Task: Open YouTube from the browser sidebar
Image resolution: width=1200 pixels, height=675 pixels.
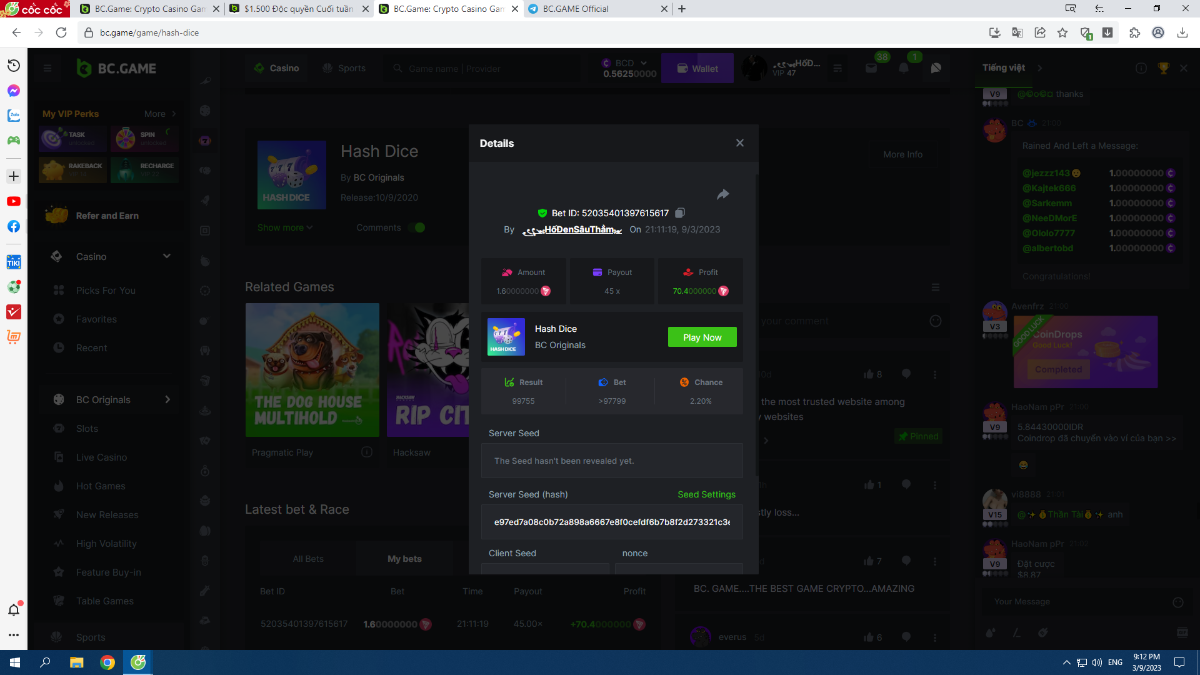Action: tap(14, 201)
